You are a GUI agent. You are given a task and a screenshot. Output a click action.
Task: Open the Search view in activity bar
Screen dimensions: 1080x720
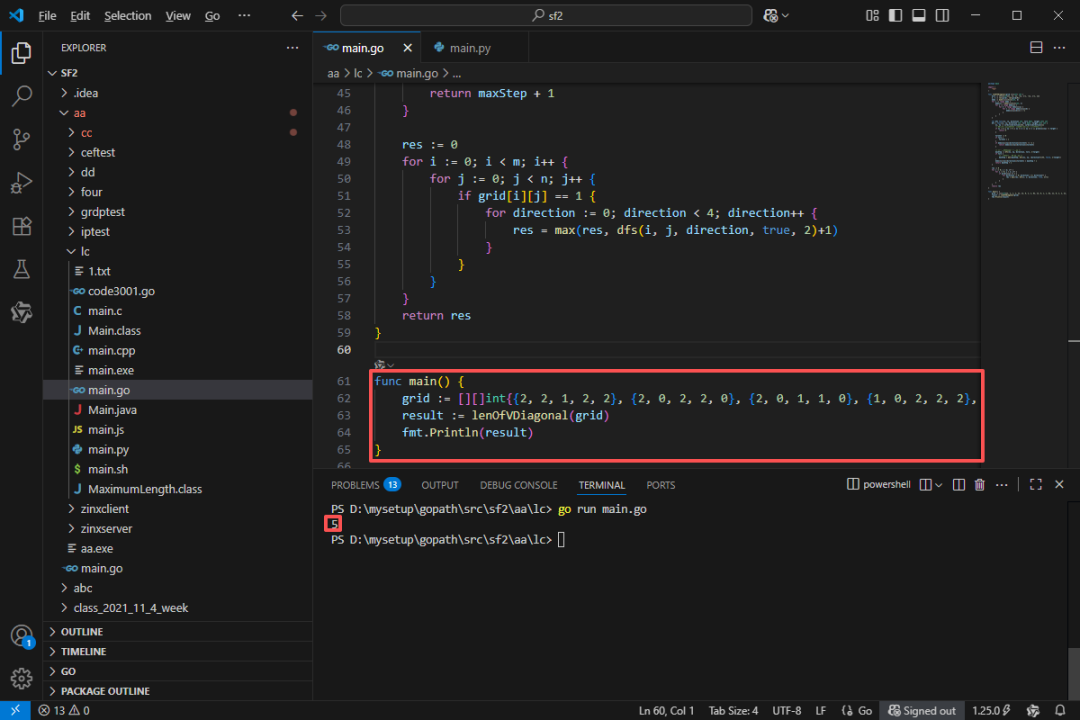coord(21,96)
